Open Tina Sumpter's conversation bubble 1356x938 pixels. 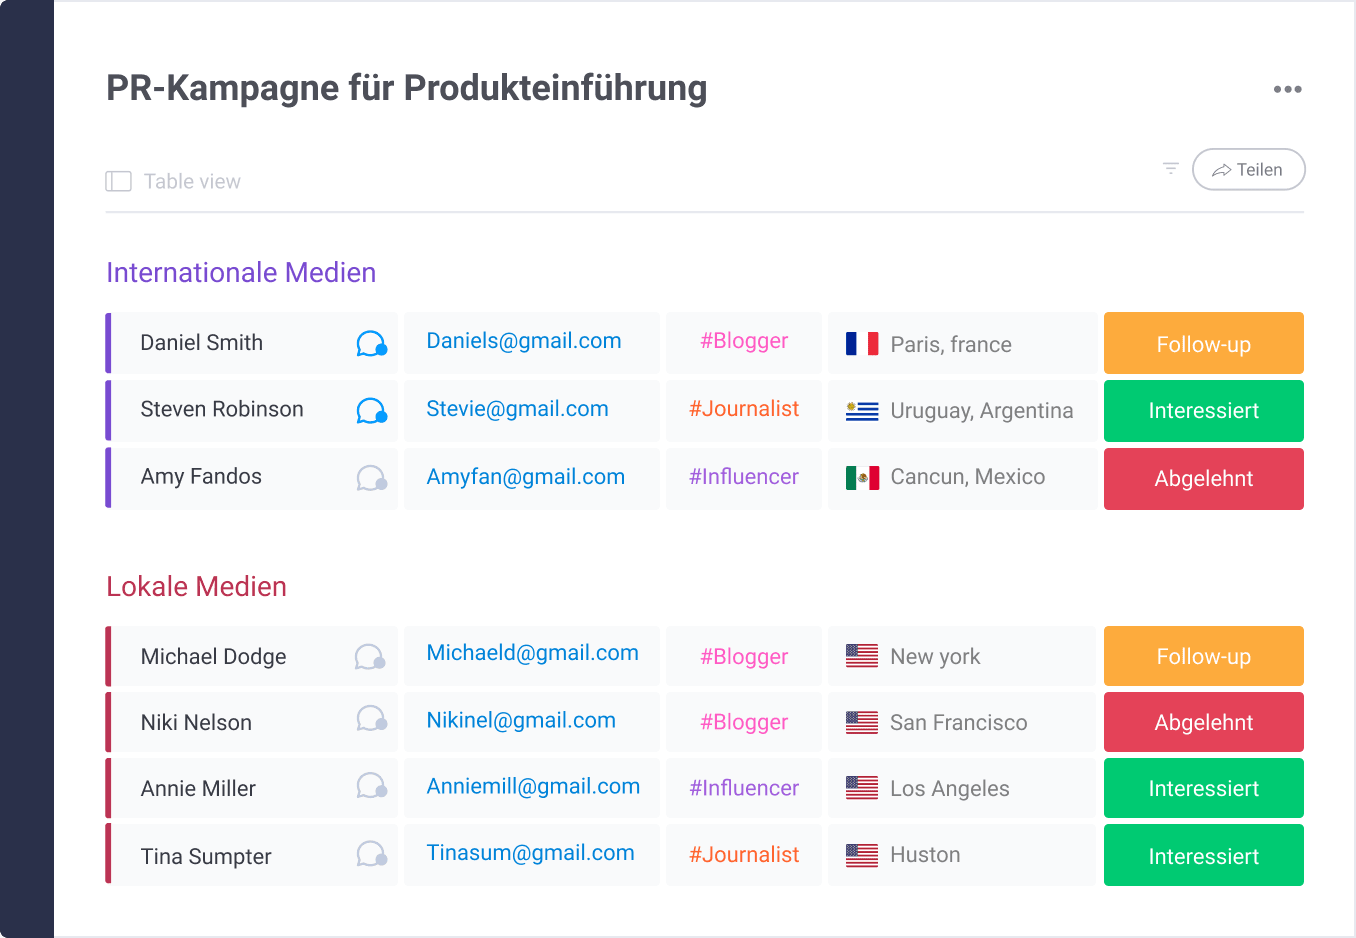coord(371,853)
